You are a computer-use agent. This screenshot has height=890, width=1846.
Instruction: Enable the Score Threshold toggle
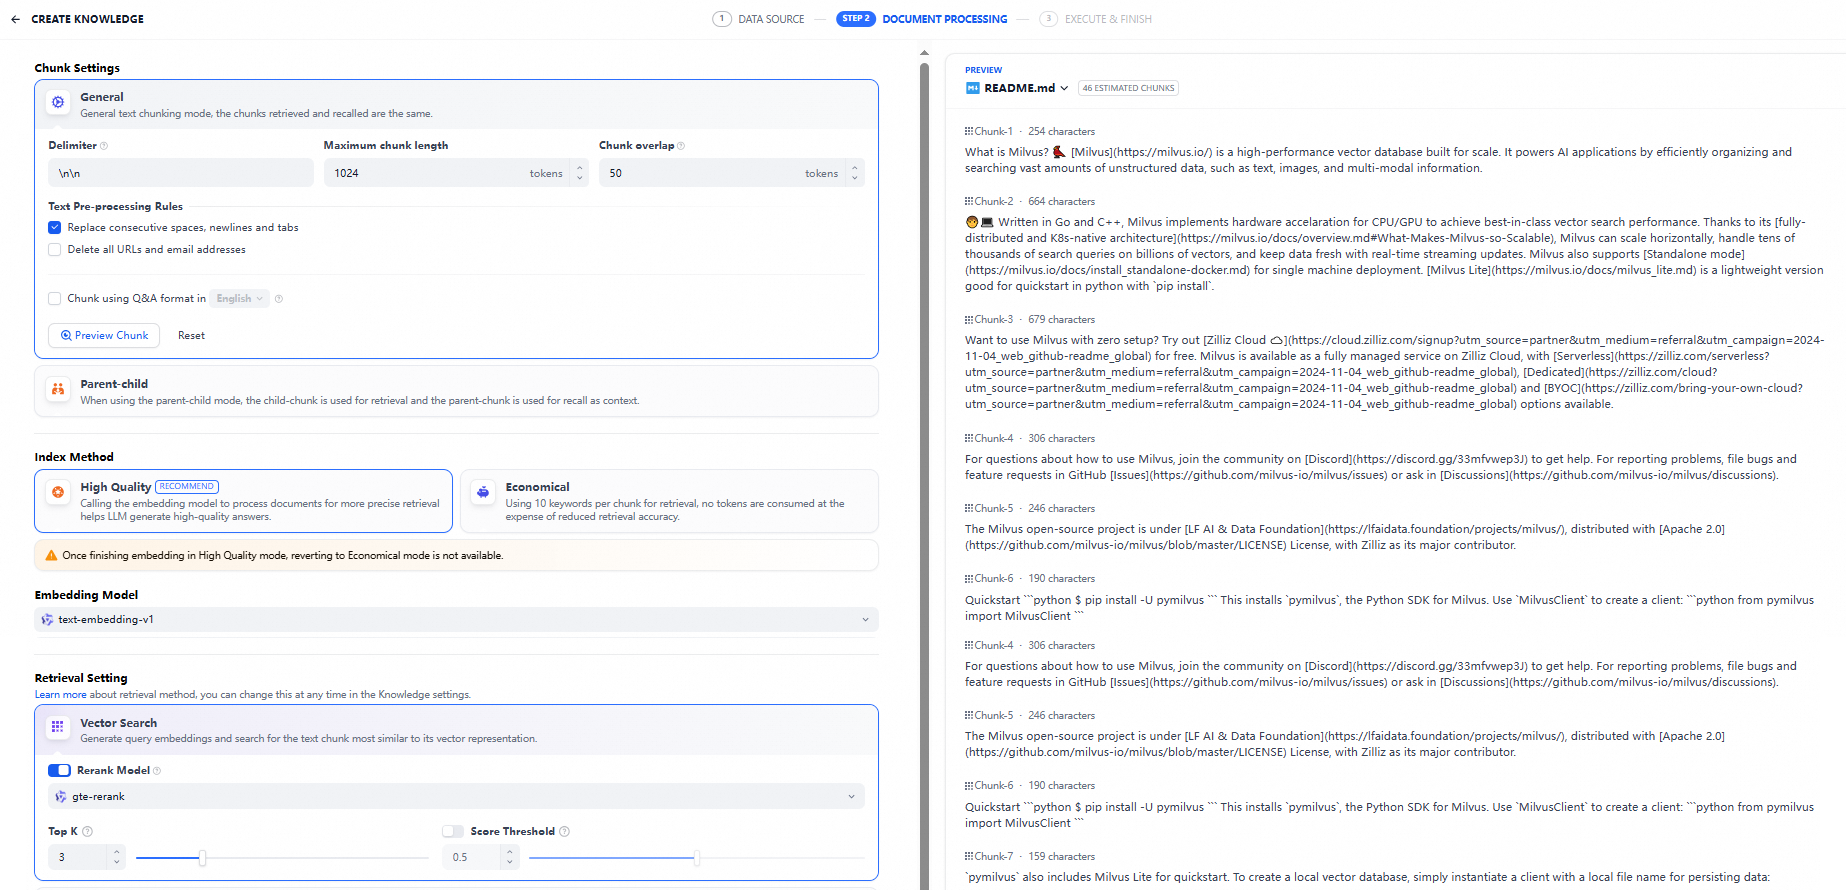[453, 832]
